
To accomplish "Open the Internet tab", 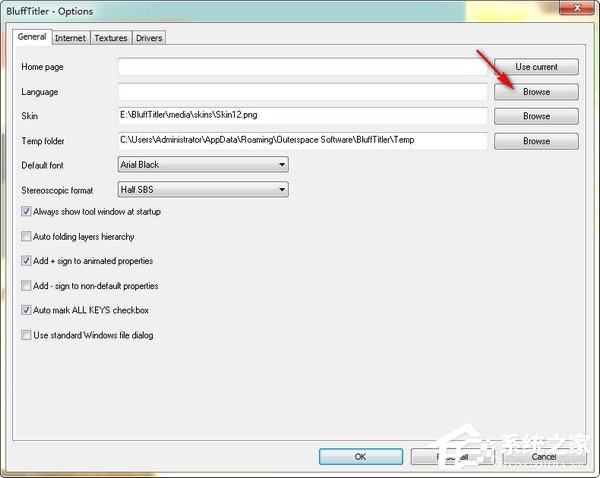I will [x=70, y=38].
